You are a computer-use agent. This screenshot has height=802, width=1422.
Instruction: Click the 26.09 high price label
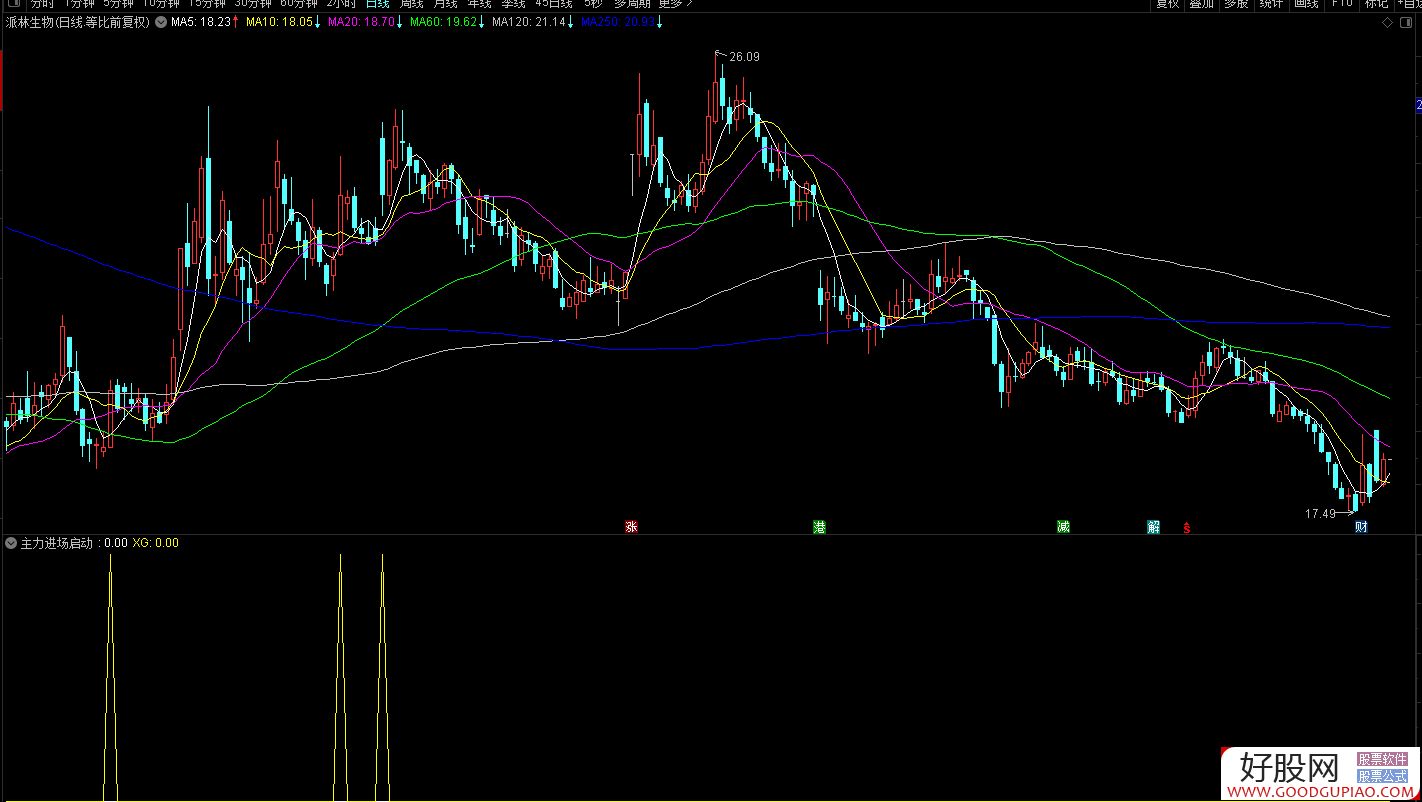pyautogui.click(x=744, y=57)
